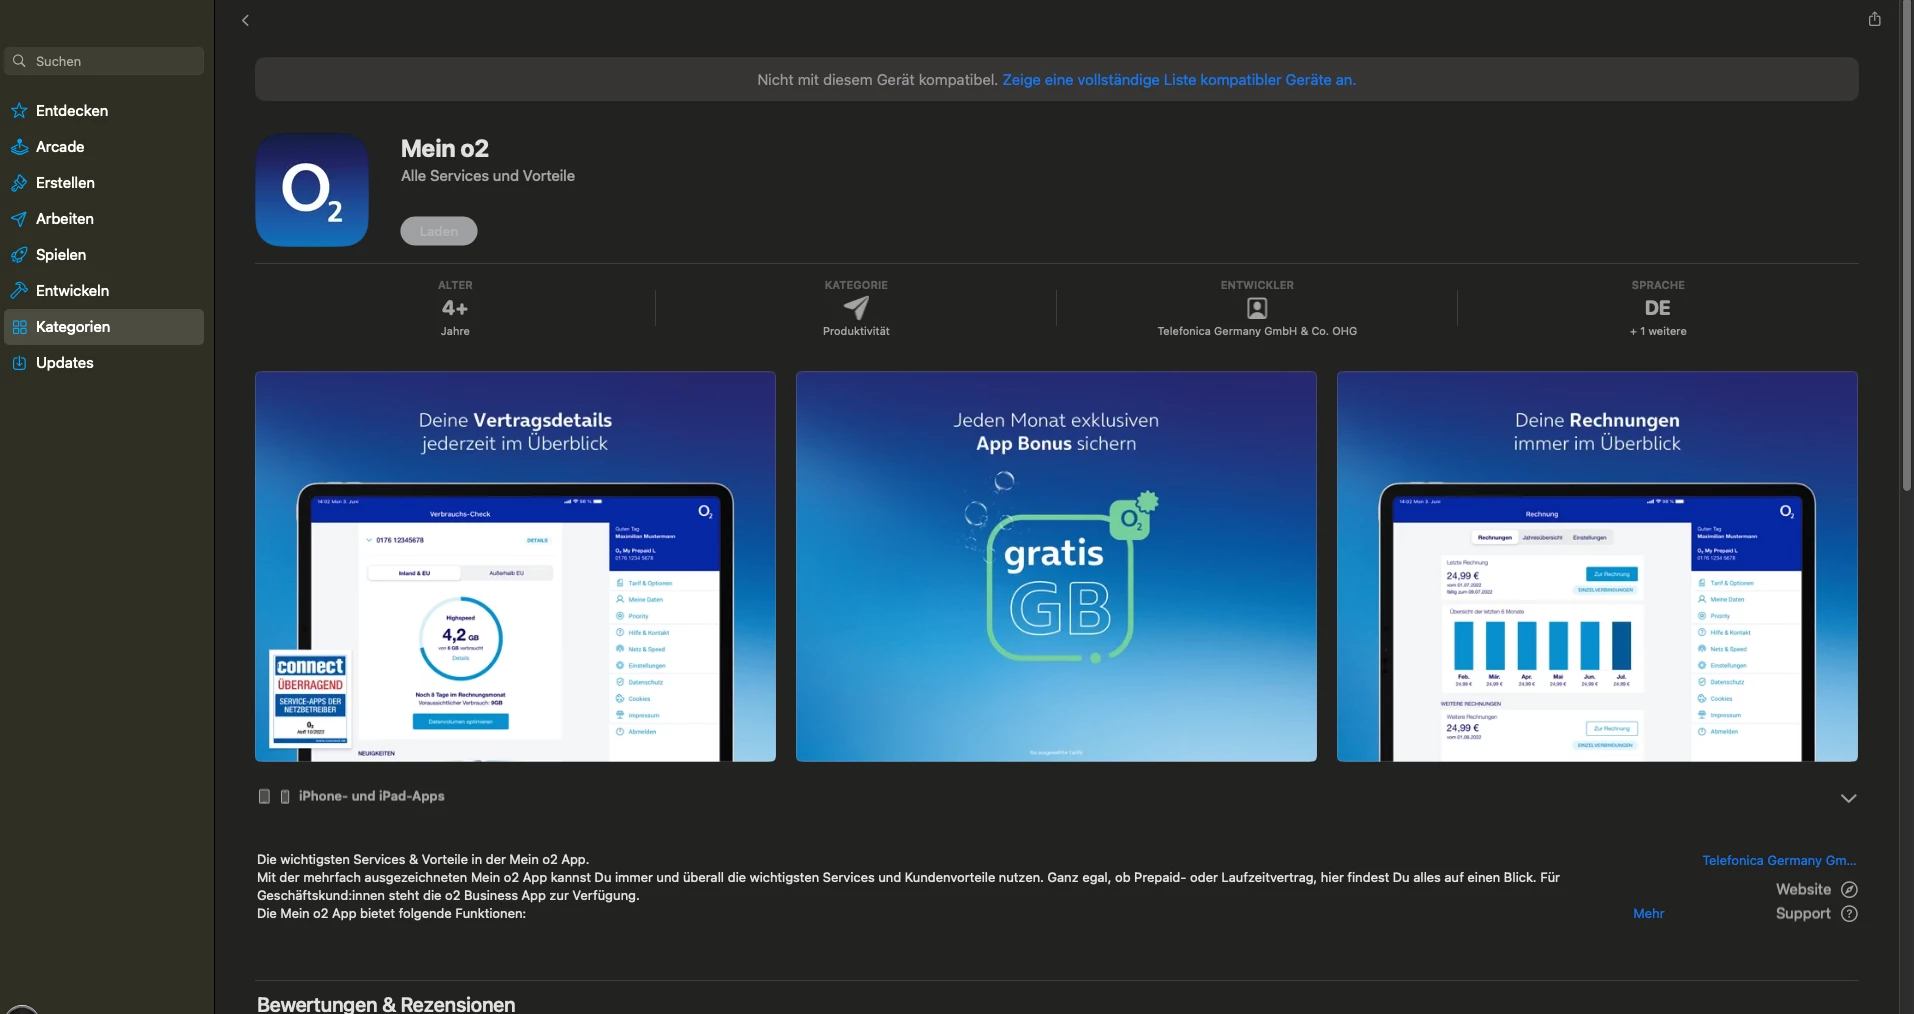The height and width of the screenshot is (1014, 1914).
Task: Click the Laden button
Action: coord(439,231)
